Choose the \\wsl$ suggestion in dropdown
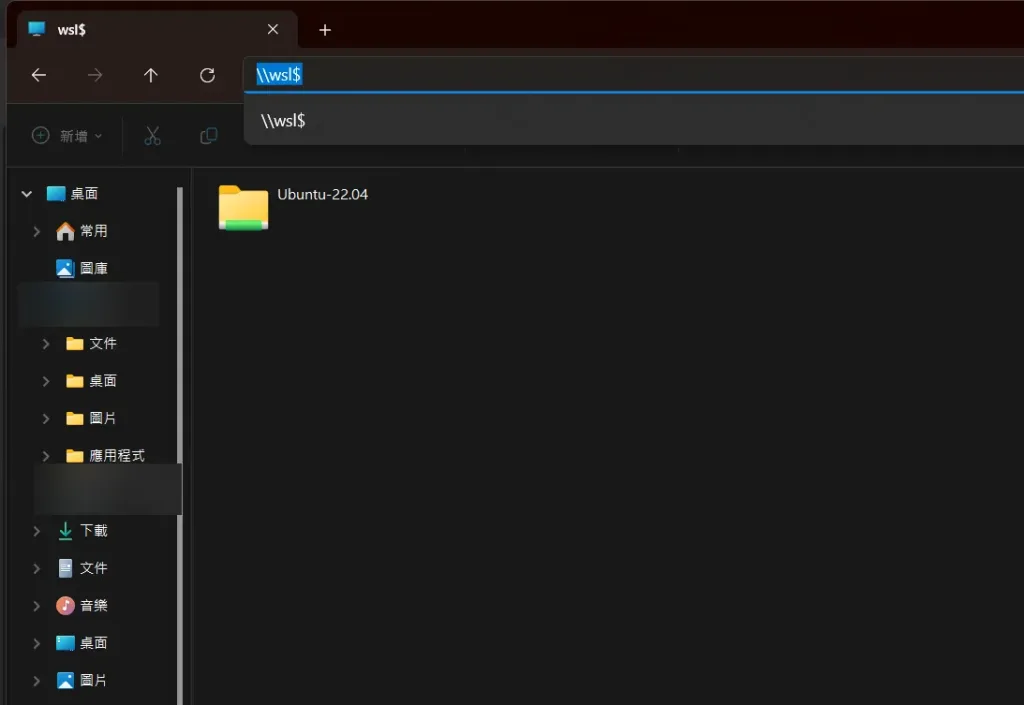Screen dimensions: 1024x705 click(x=633, y=121)
